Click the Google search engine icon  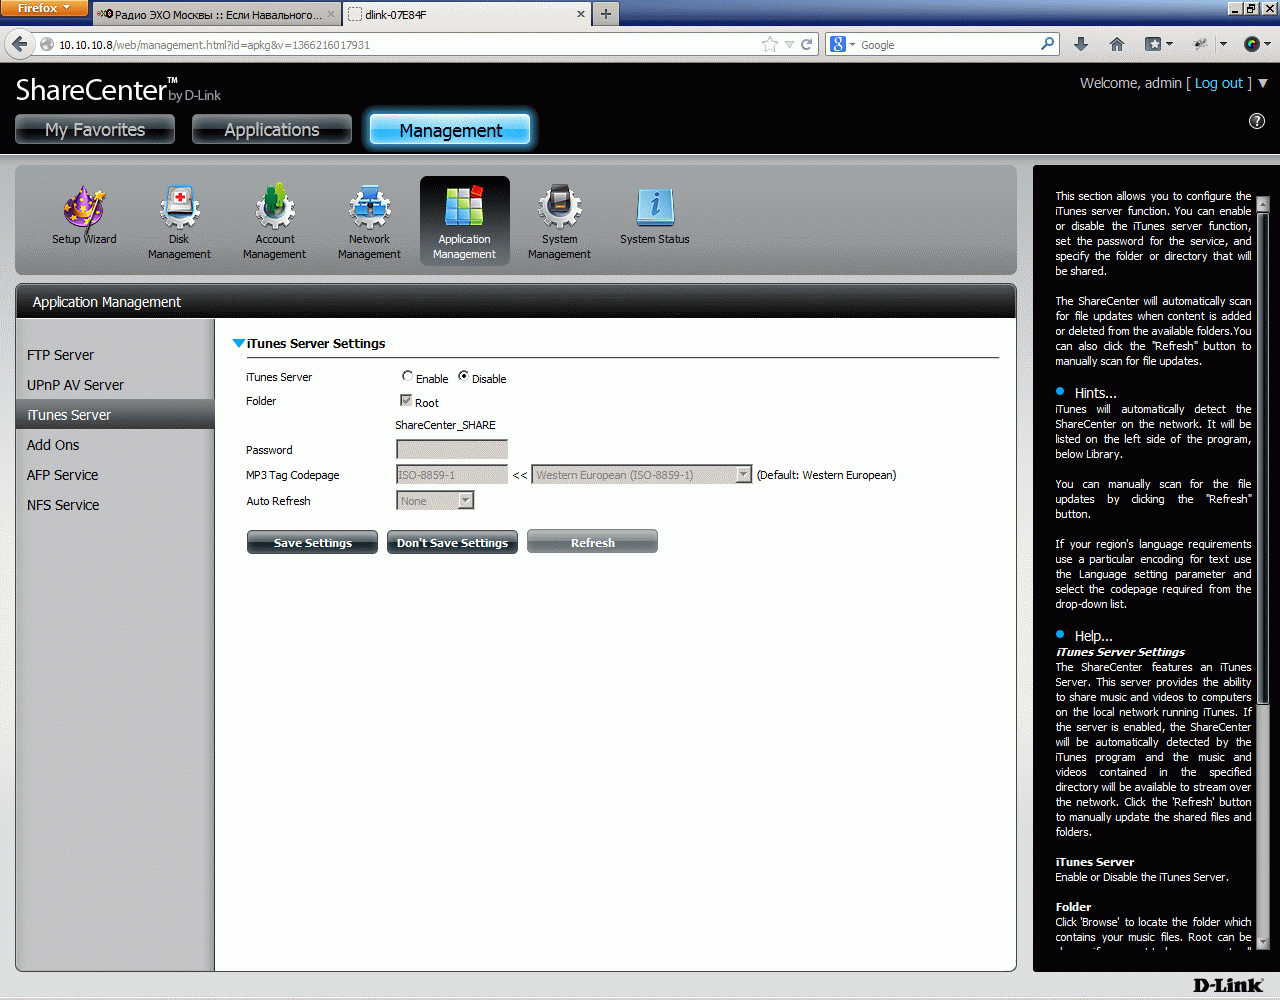pos(838,44)
